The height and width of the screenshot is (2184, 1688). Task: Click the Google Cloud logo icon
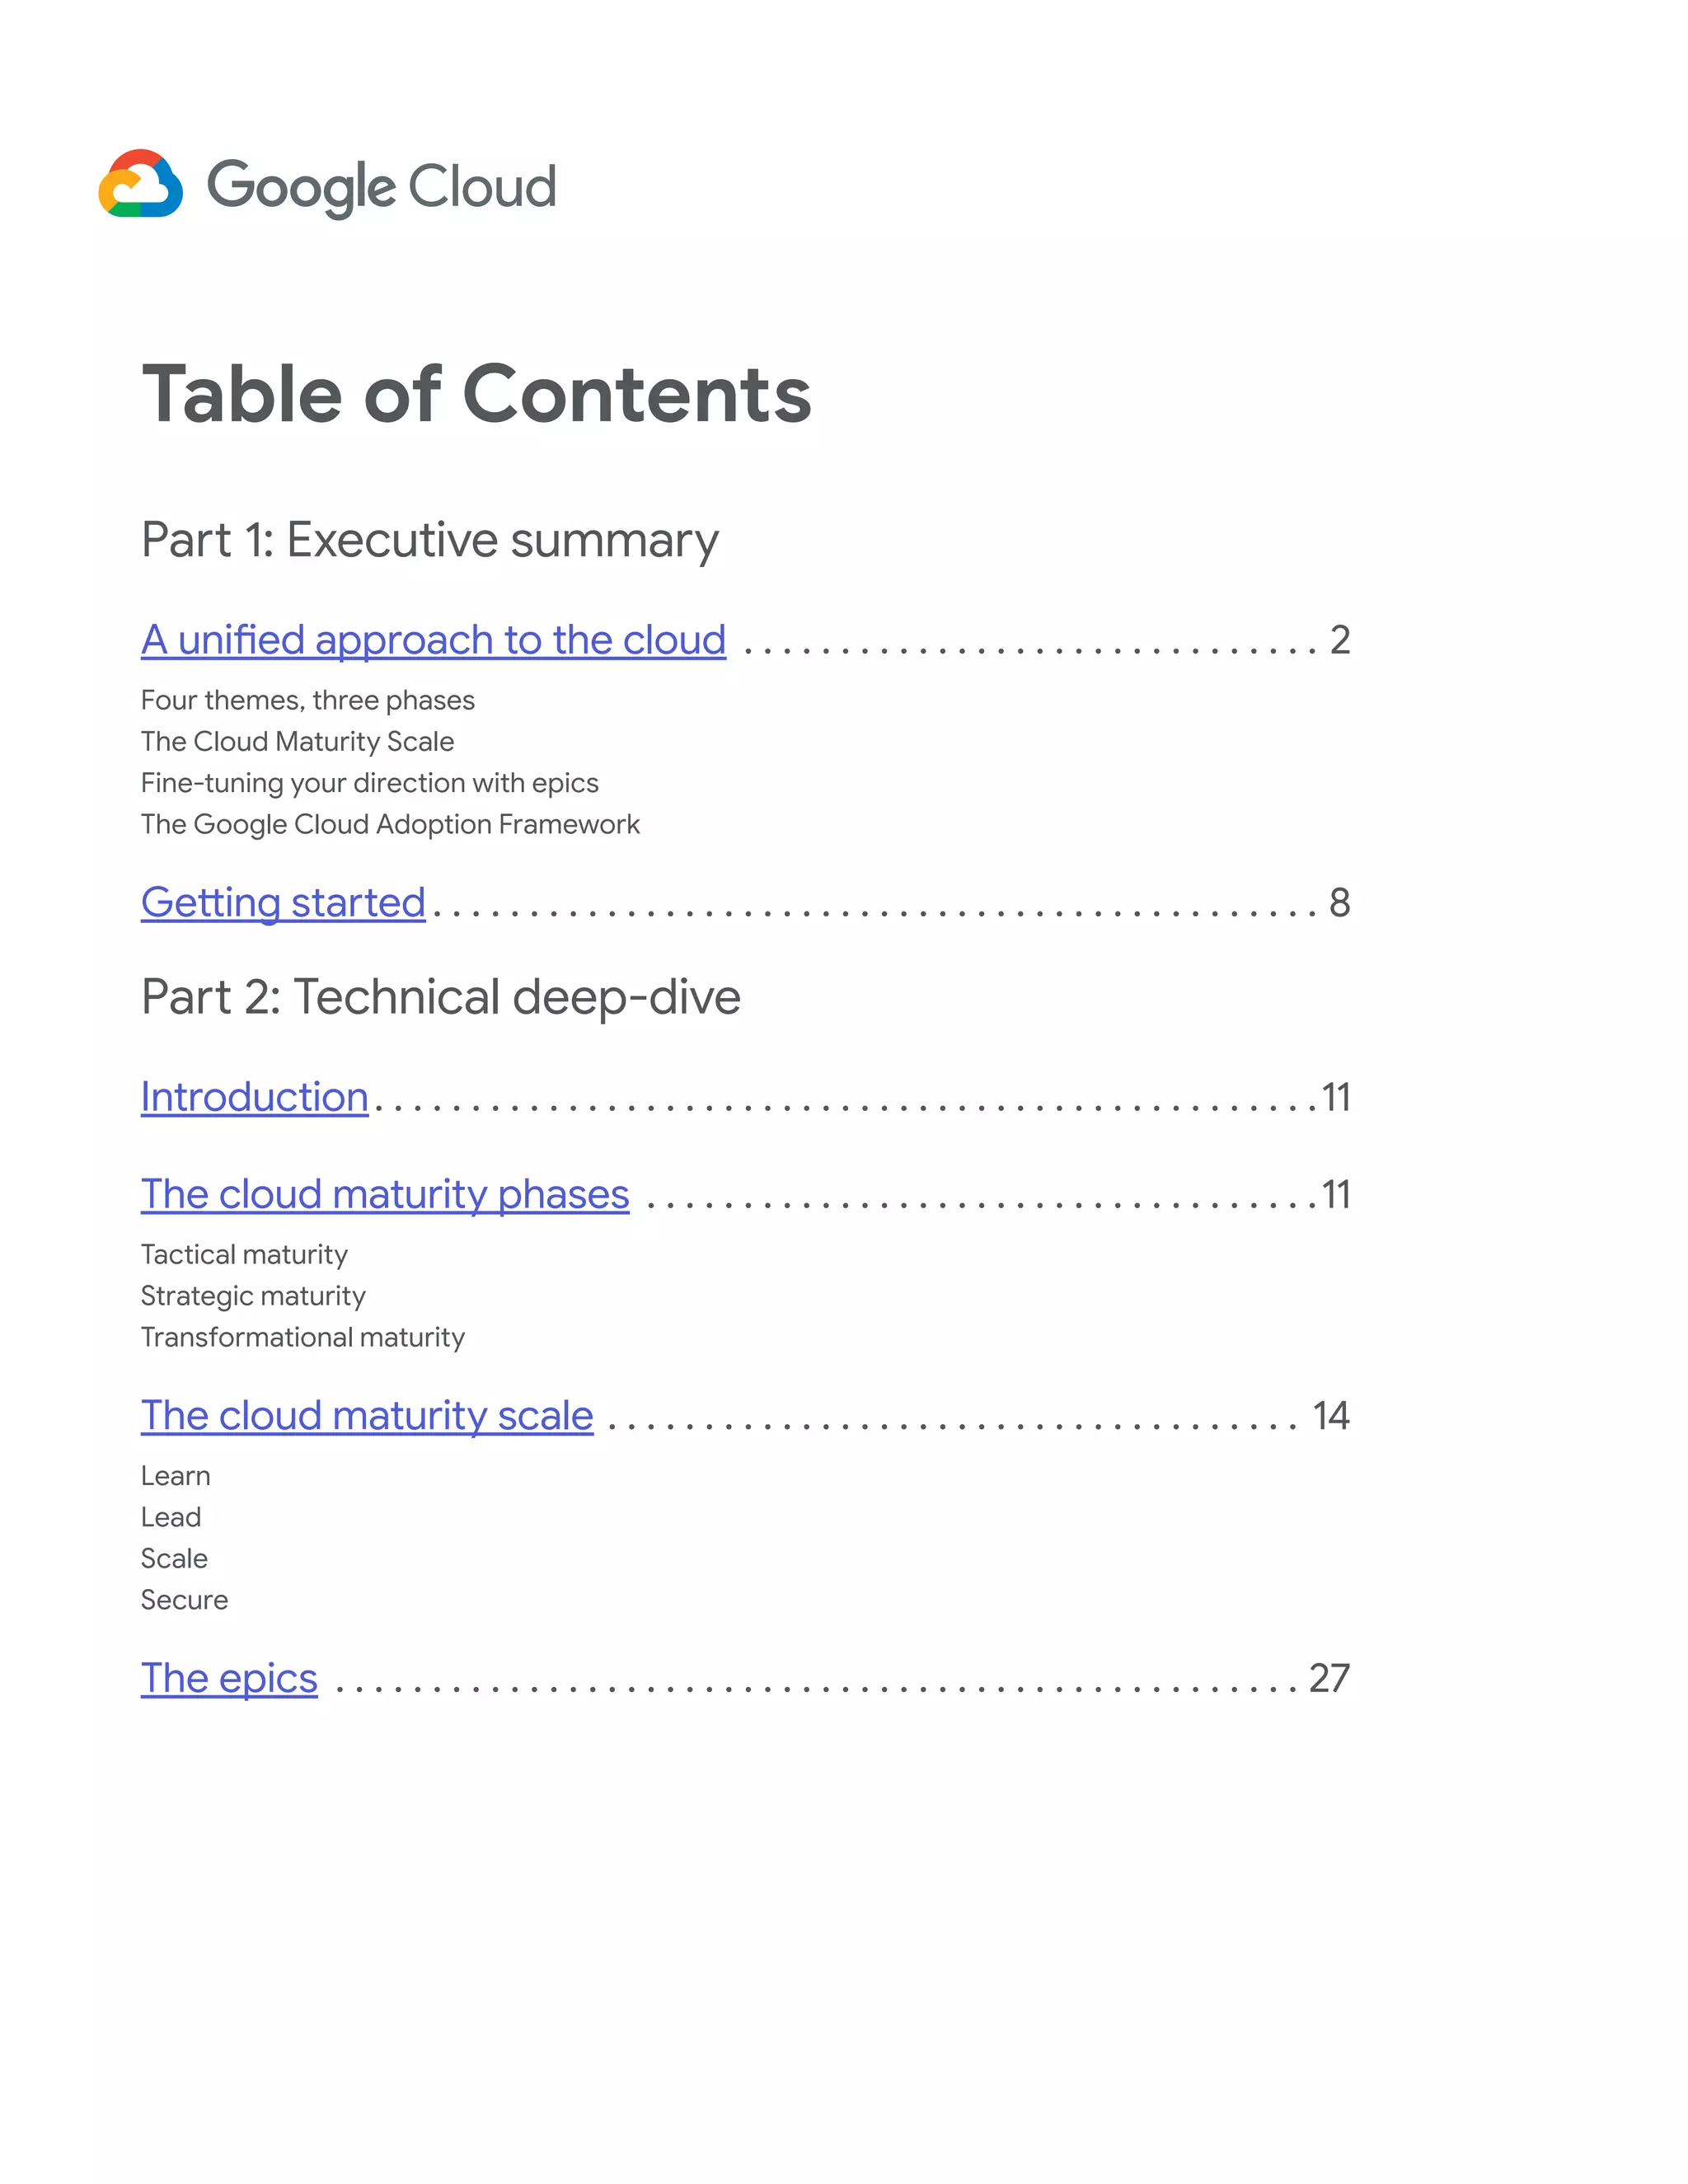tap(141, 184)
